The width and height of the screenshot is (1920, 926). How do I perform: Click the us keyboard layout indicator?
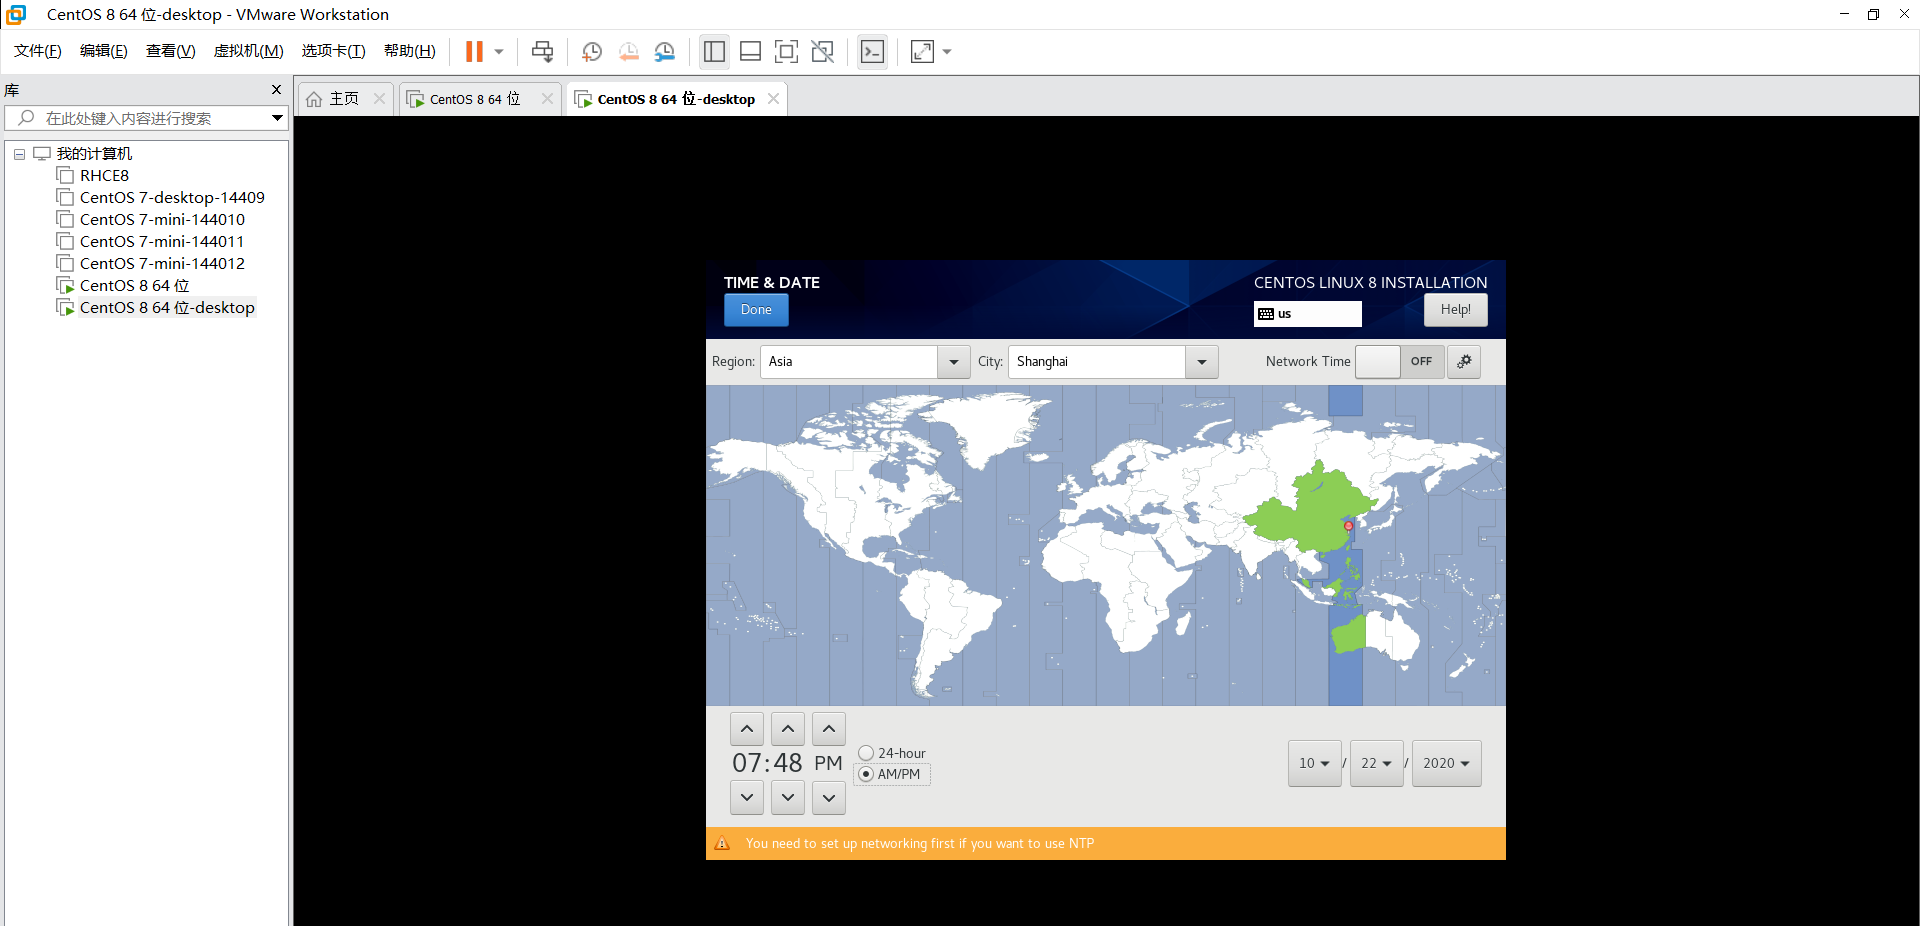pyautogui.click(x=1308, y=314)
